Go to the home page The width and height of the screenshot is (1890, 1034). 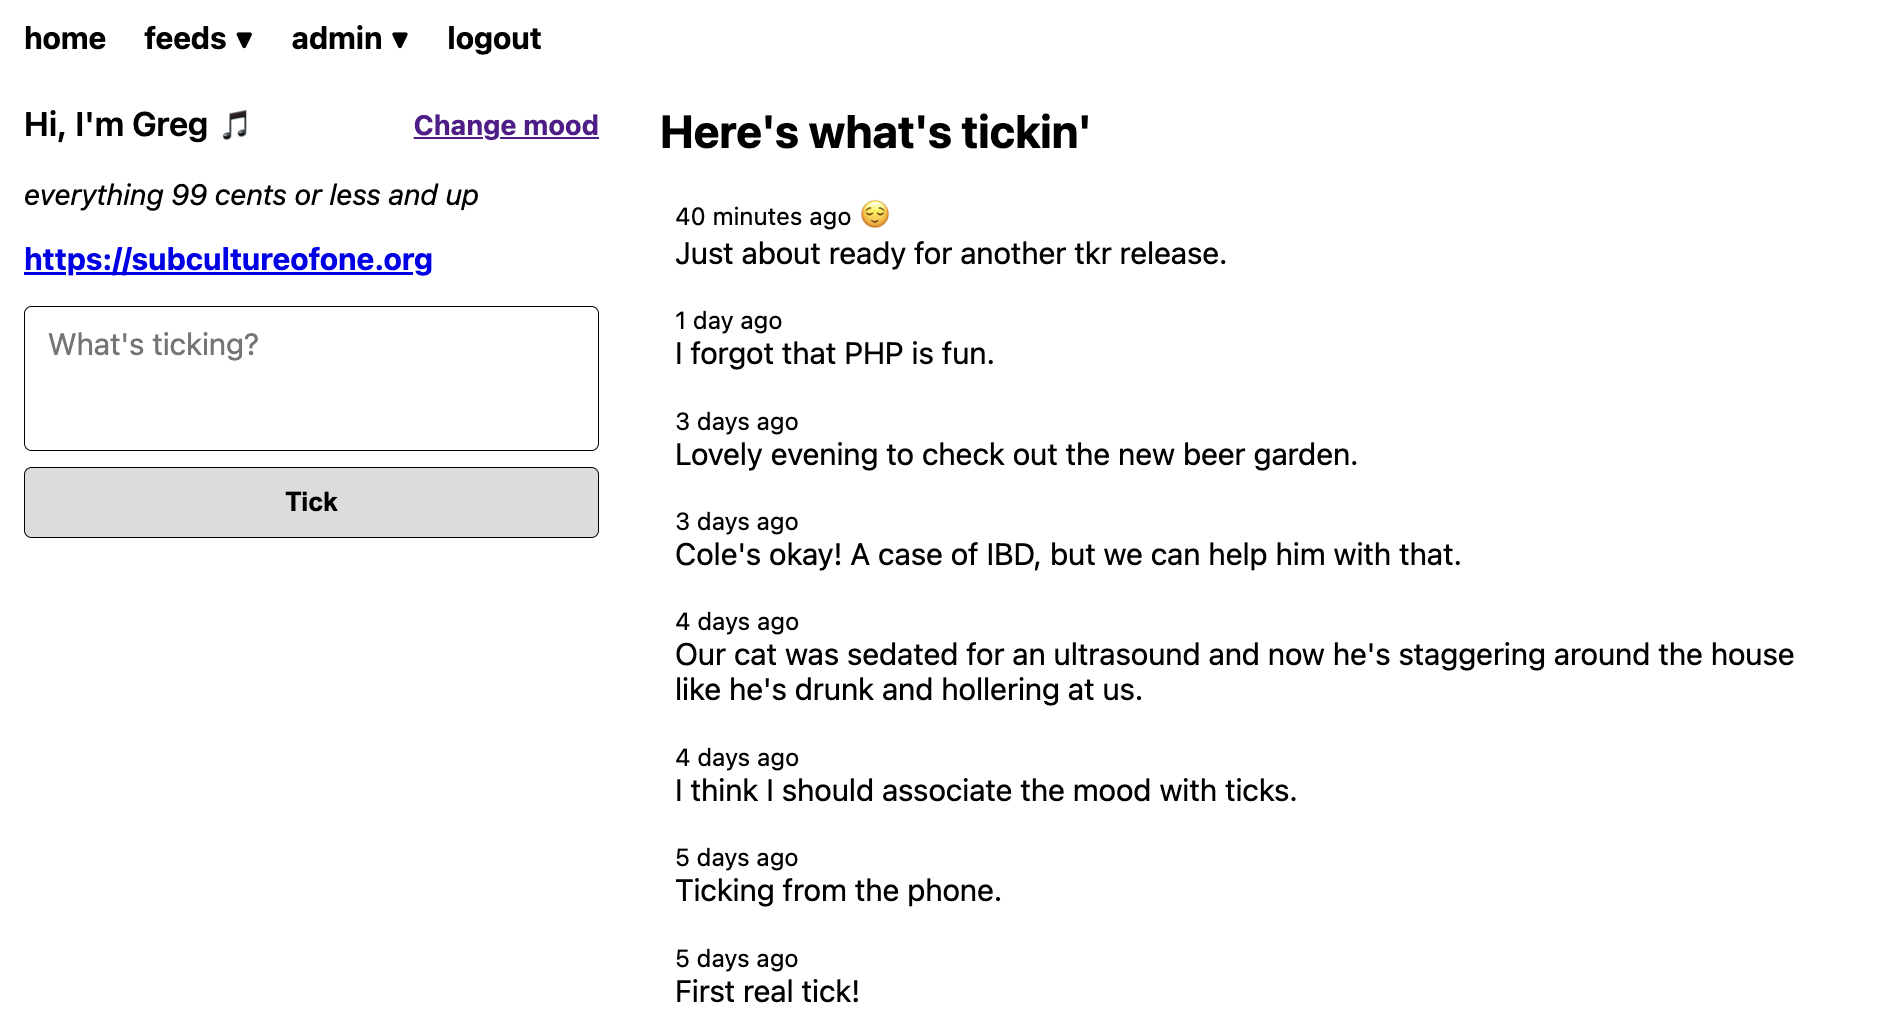tap(65, 39)
